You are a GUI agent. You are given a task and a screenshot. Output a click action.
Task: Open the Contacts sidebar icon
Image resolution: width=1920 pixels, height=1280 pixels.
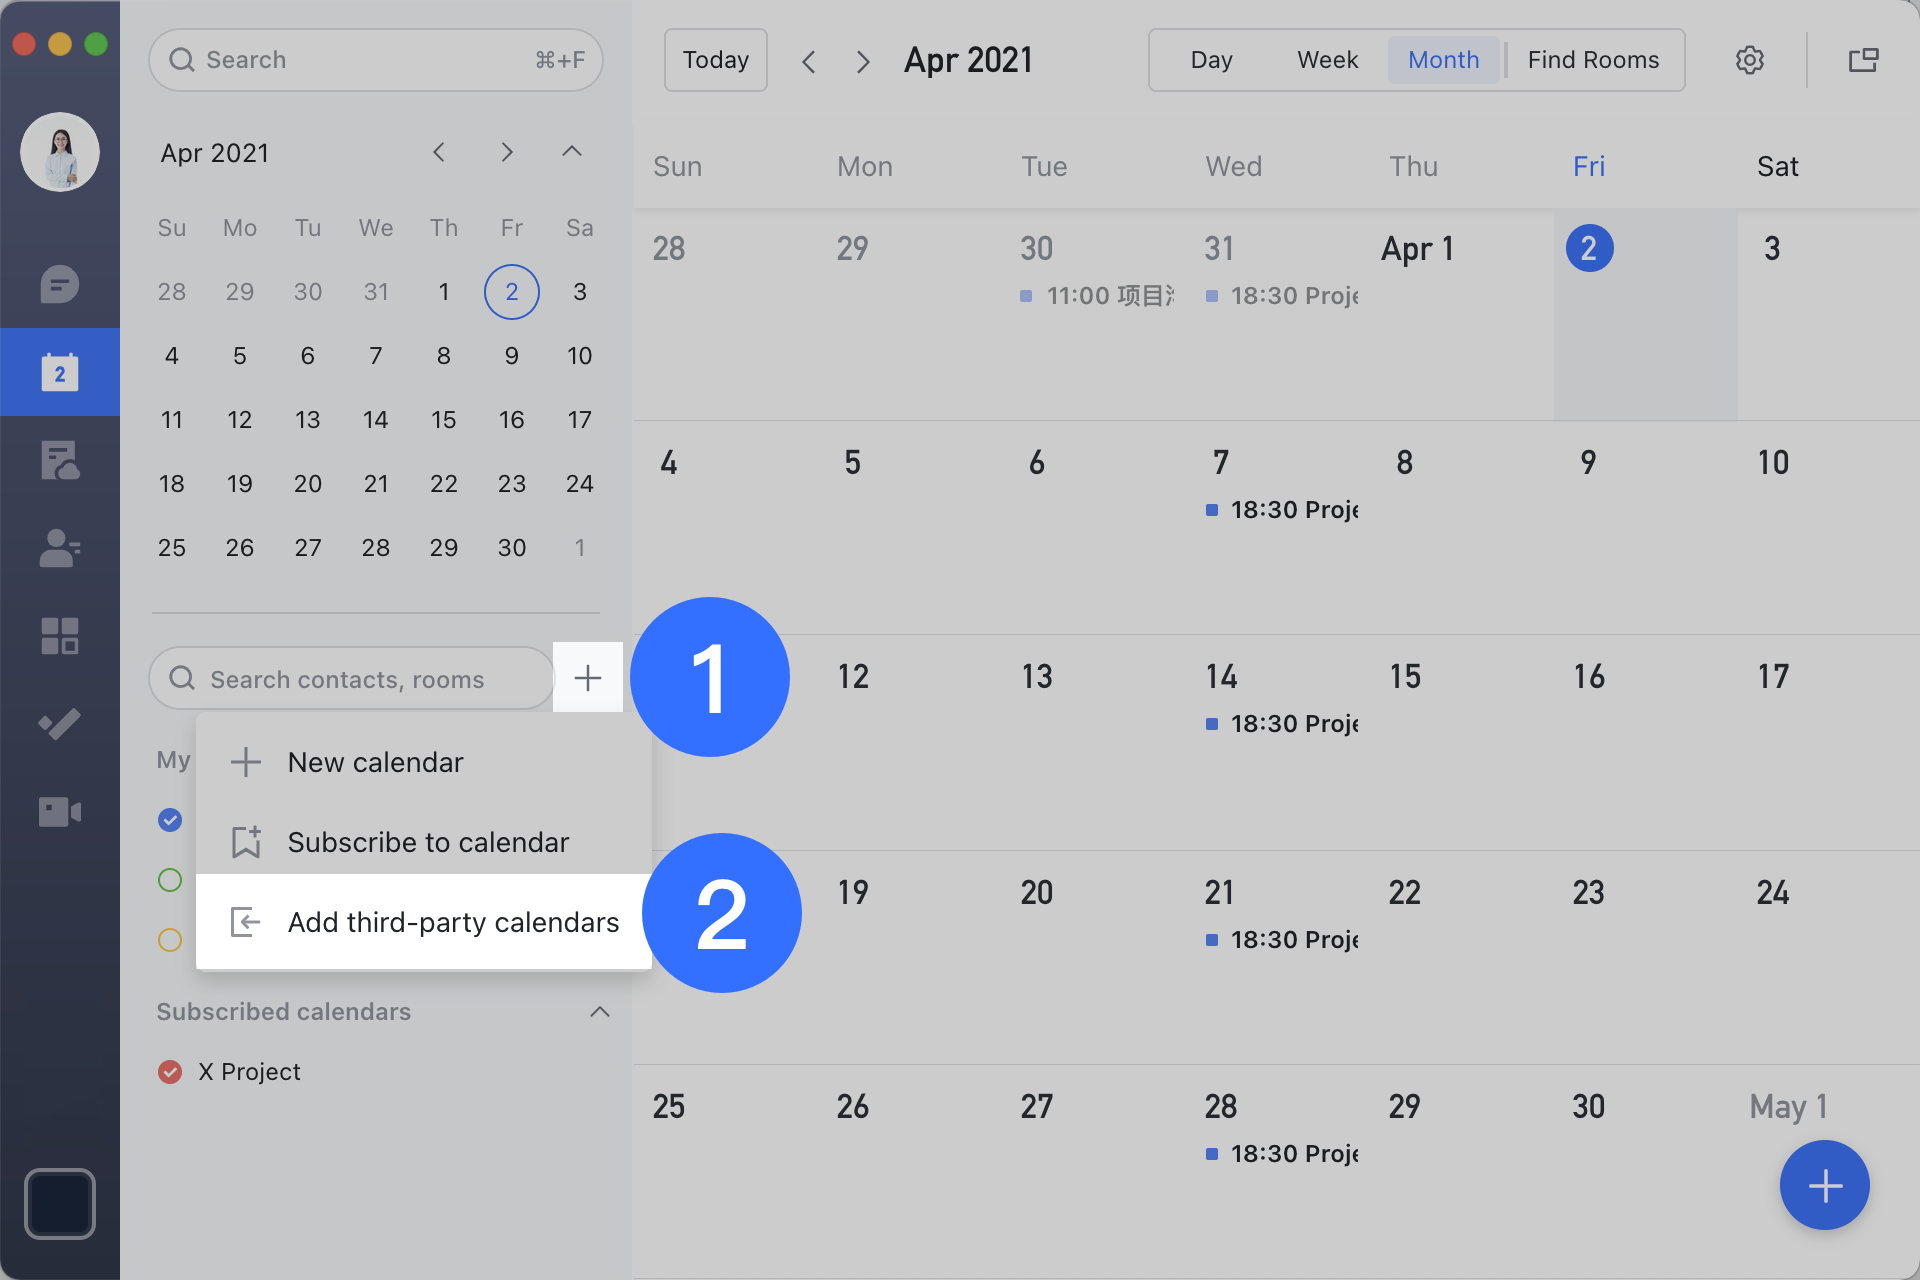click(60, 548)
